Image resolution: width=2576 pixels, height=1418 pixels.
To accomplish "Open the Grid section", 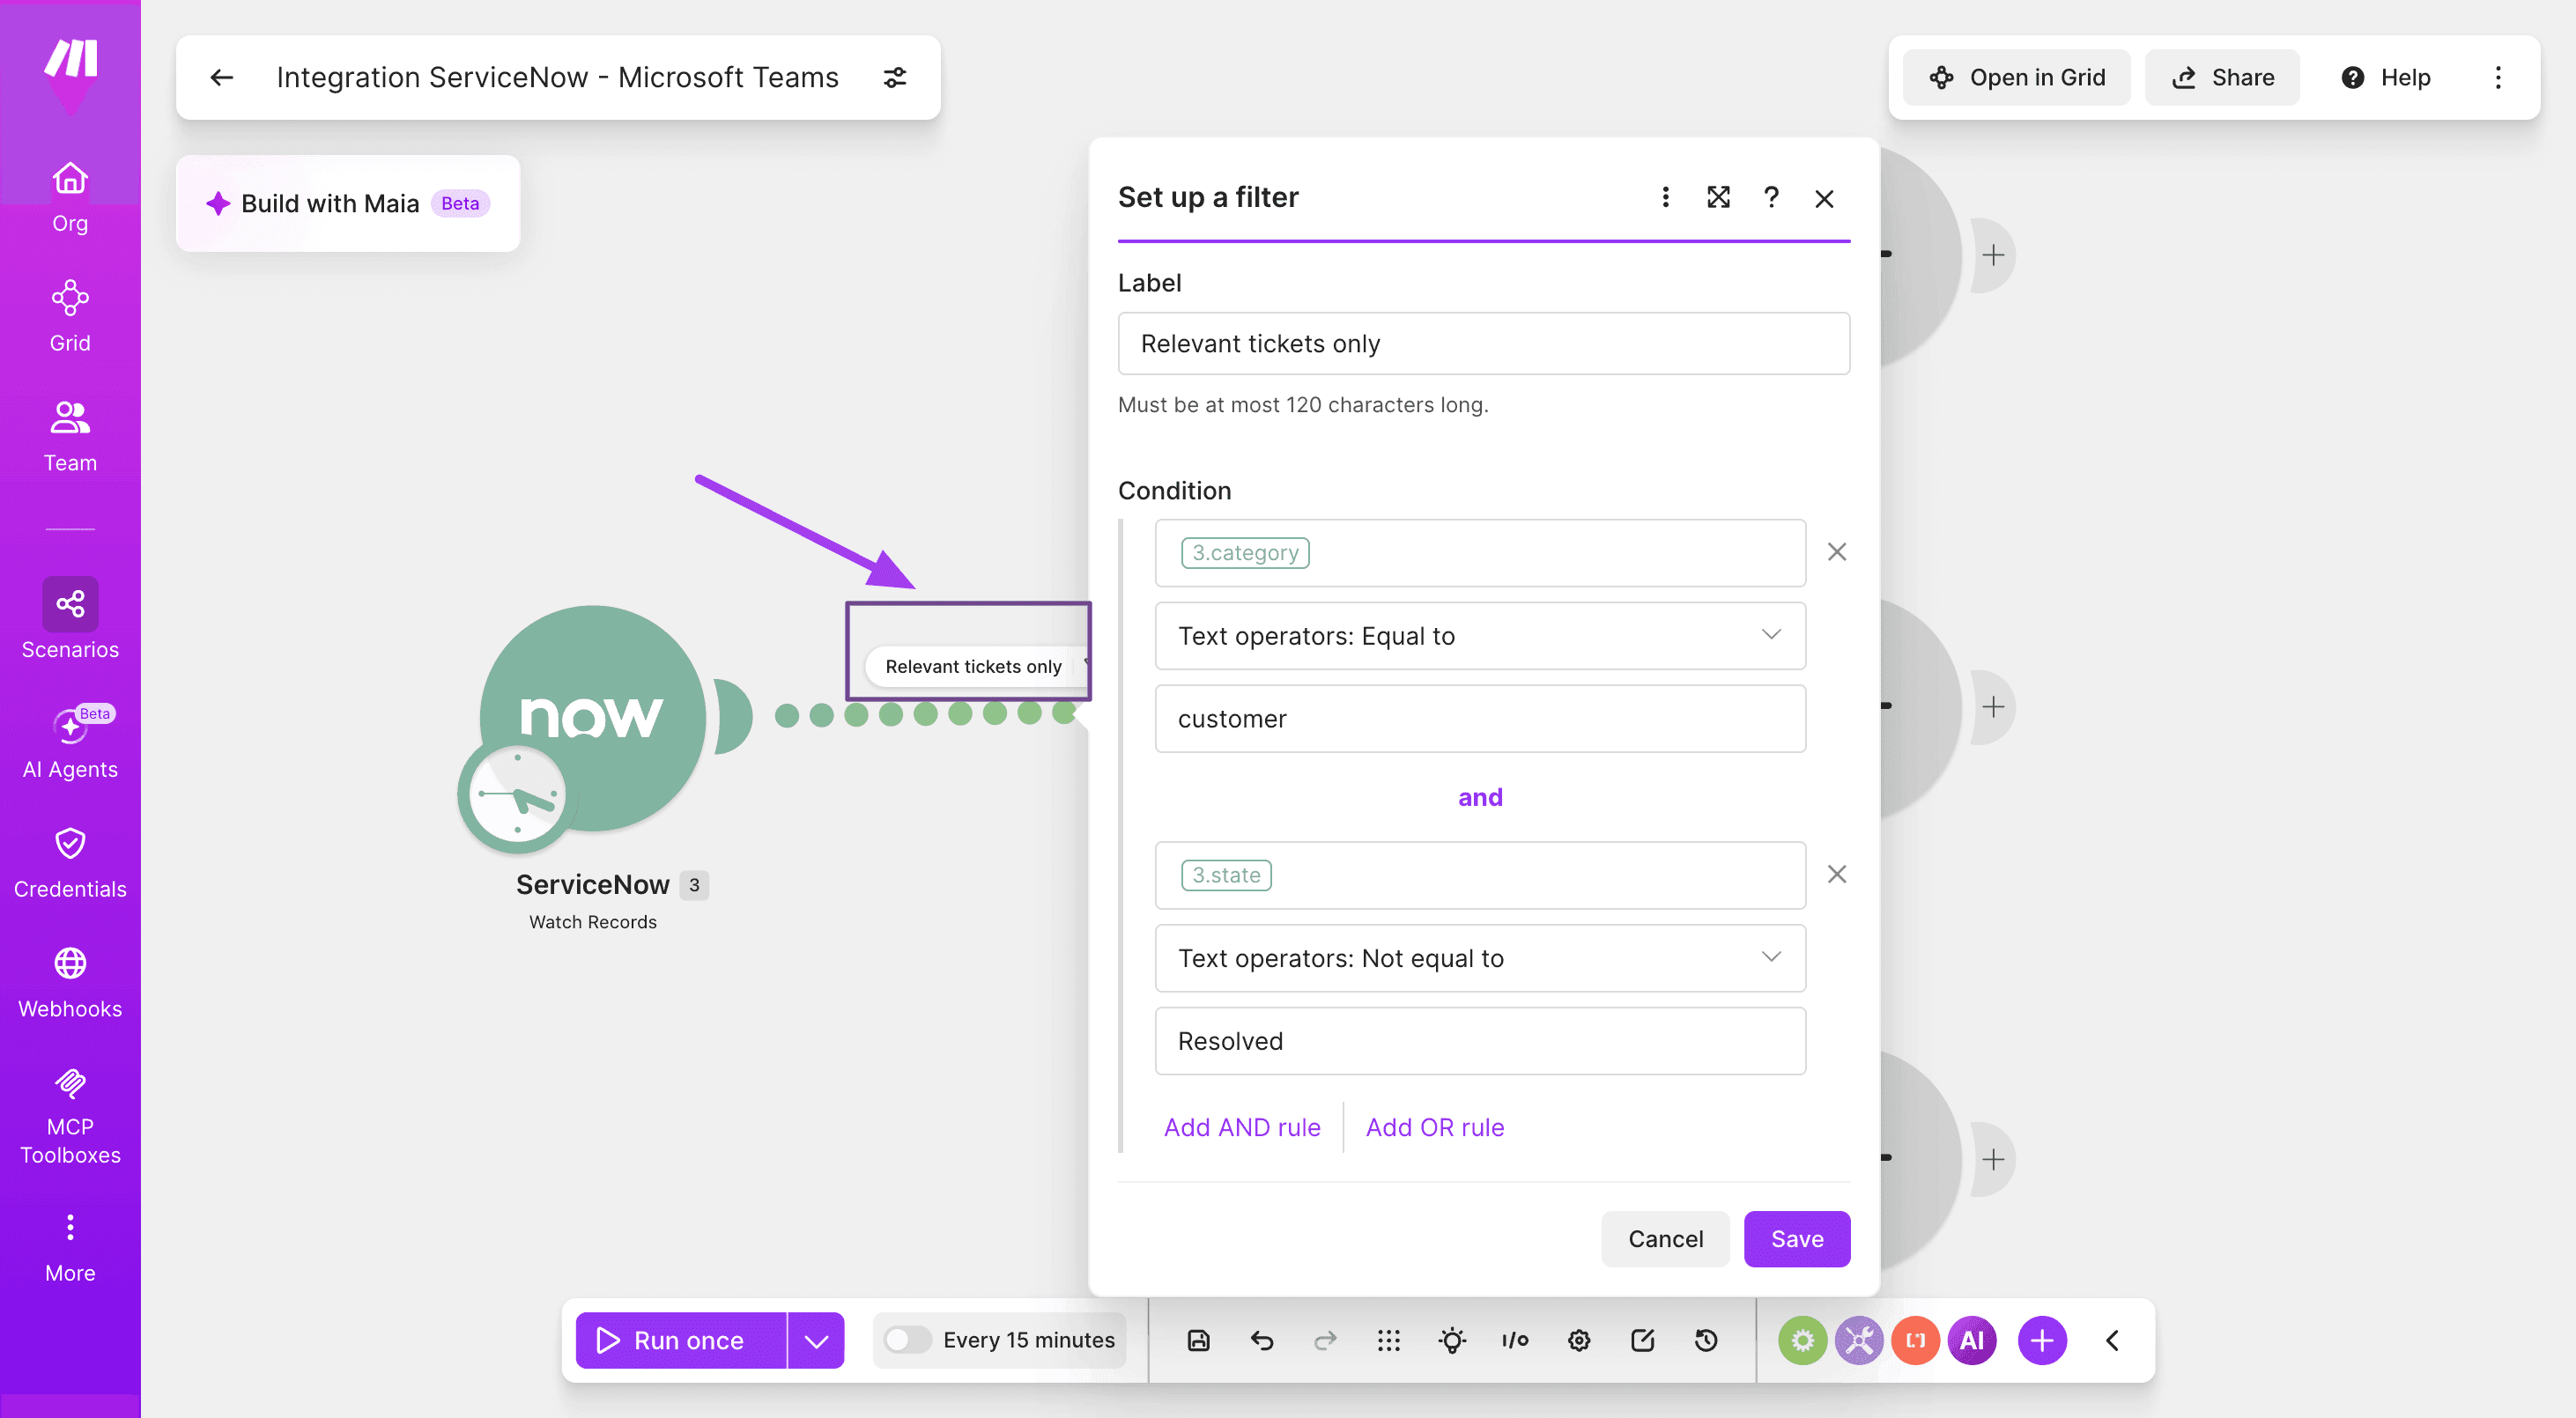I will 70,316.
